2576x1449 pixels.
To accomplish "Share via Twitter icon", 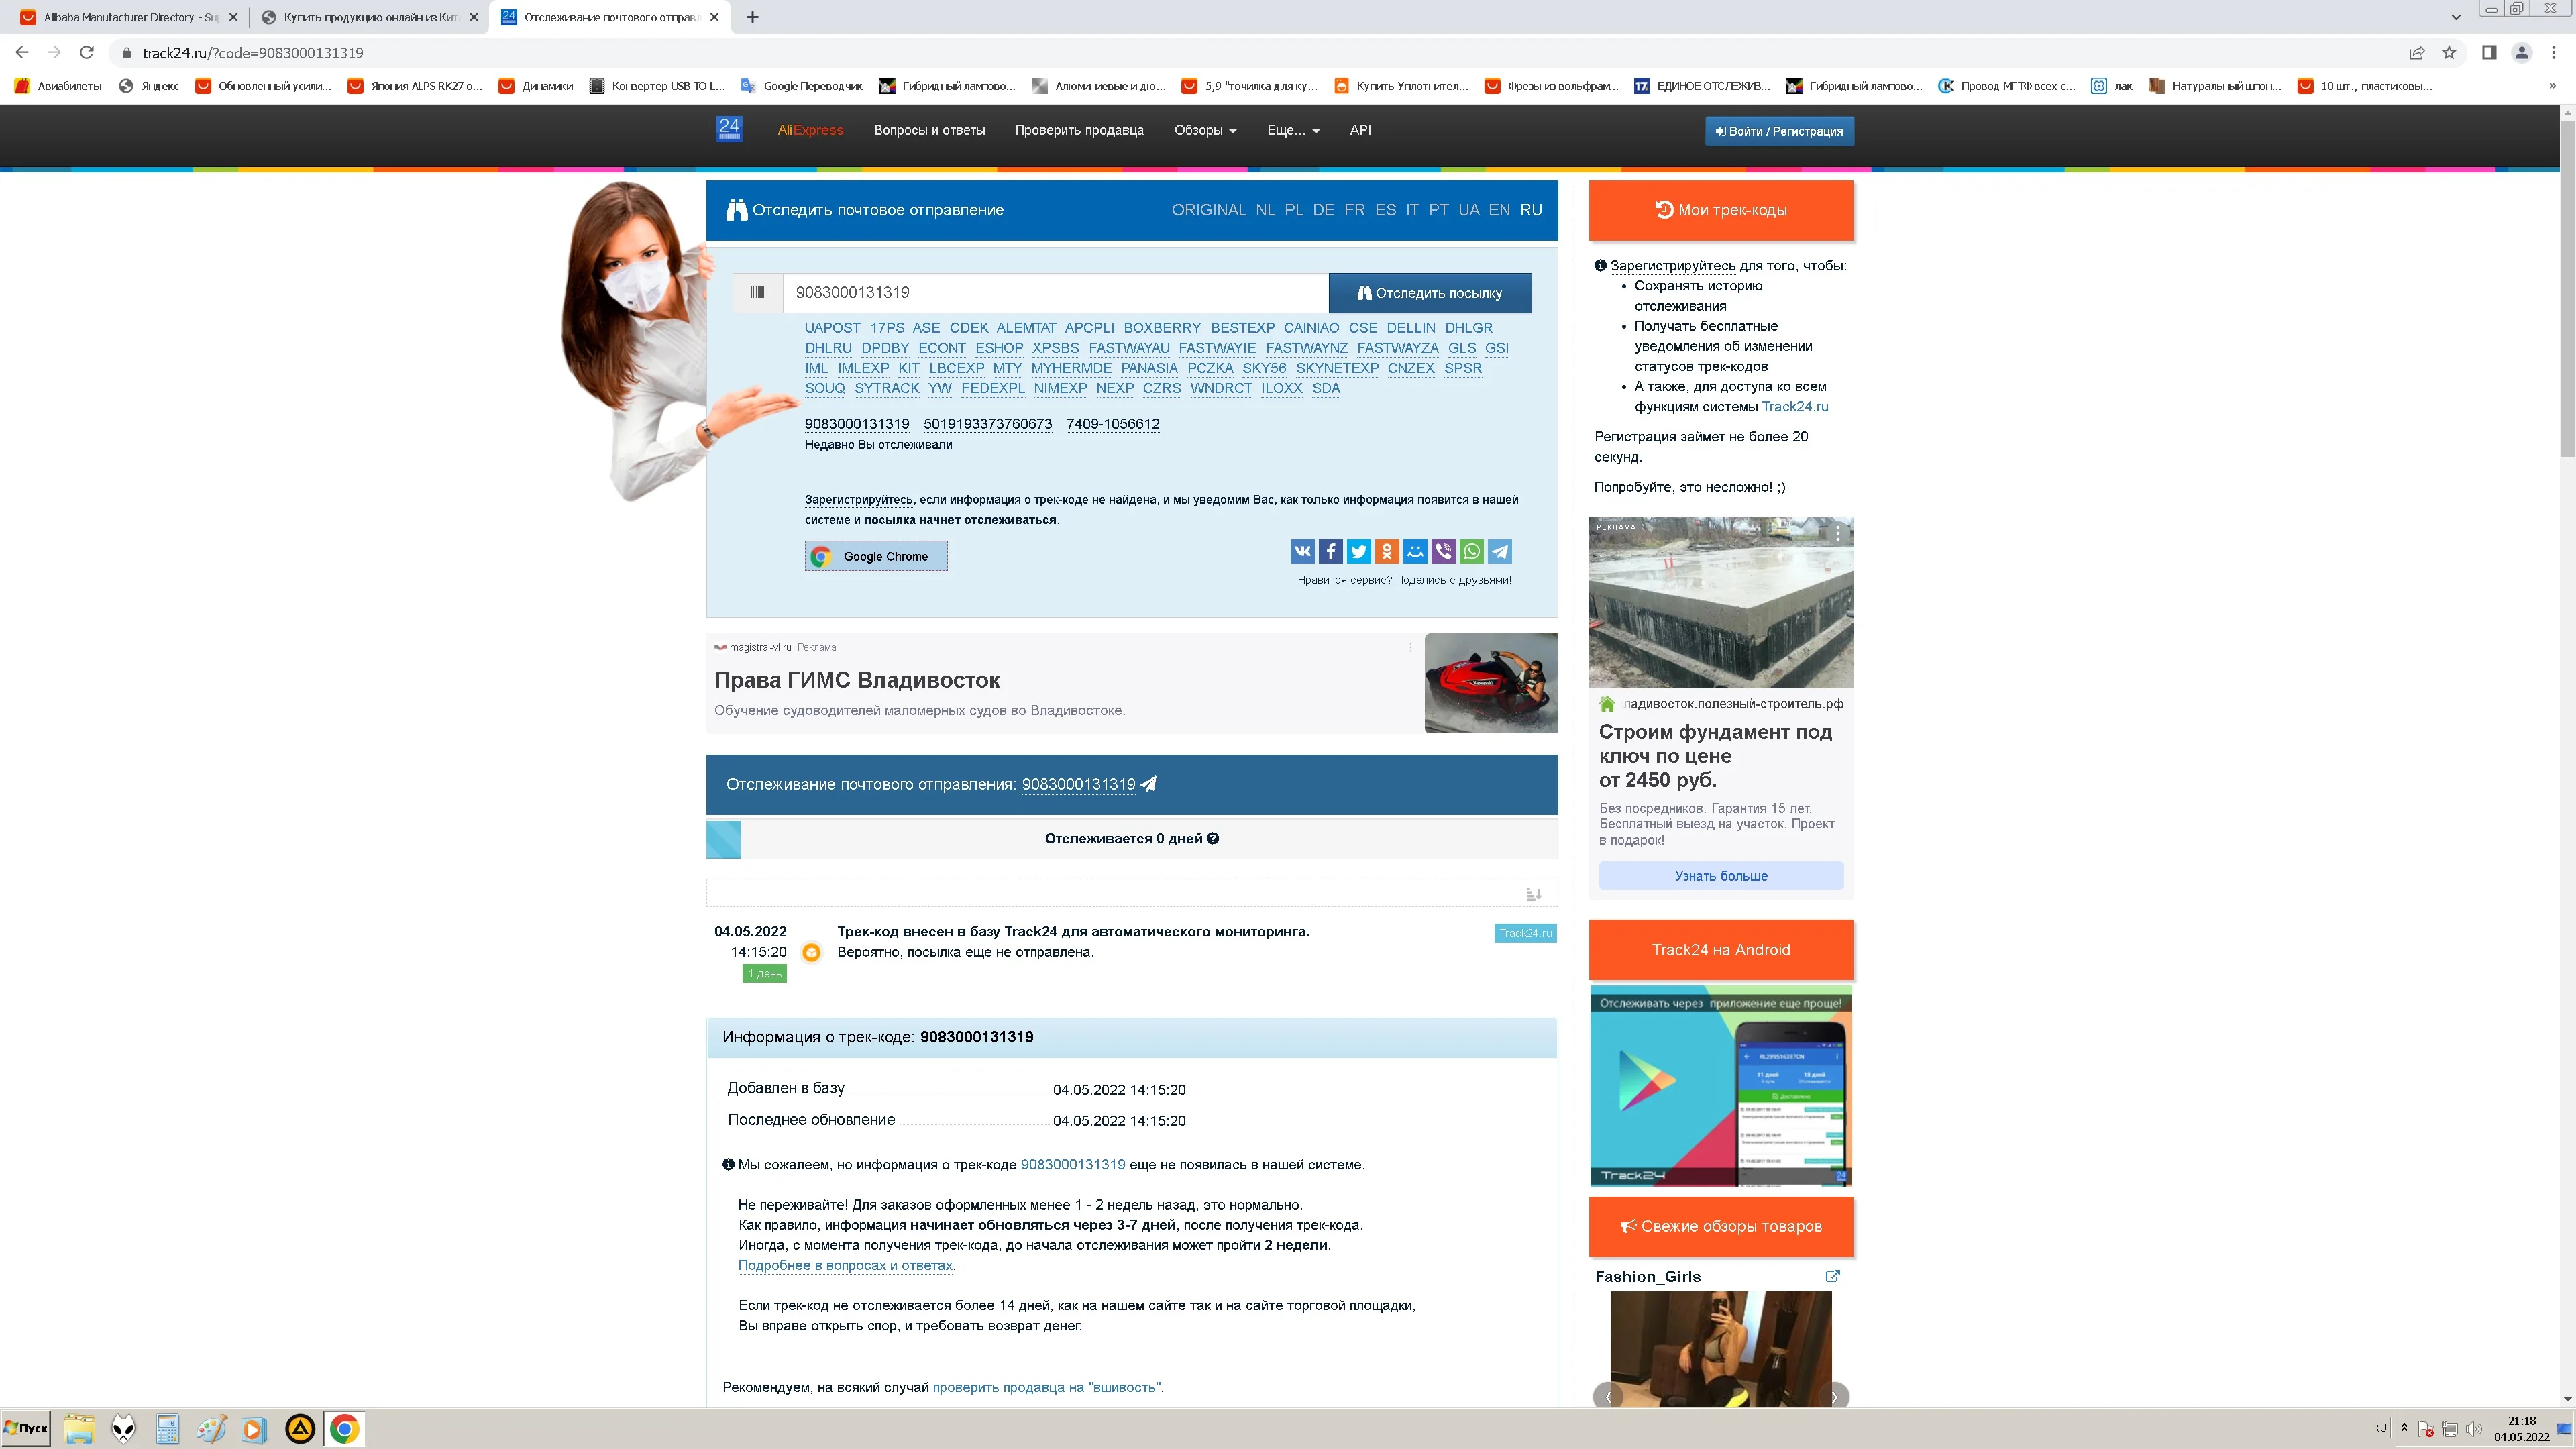I will (1358, 551).
